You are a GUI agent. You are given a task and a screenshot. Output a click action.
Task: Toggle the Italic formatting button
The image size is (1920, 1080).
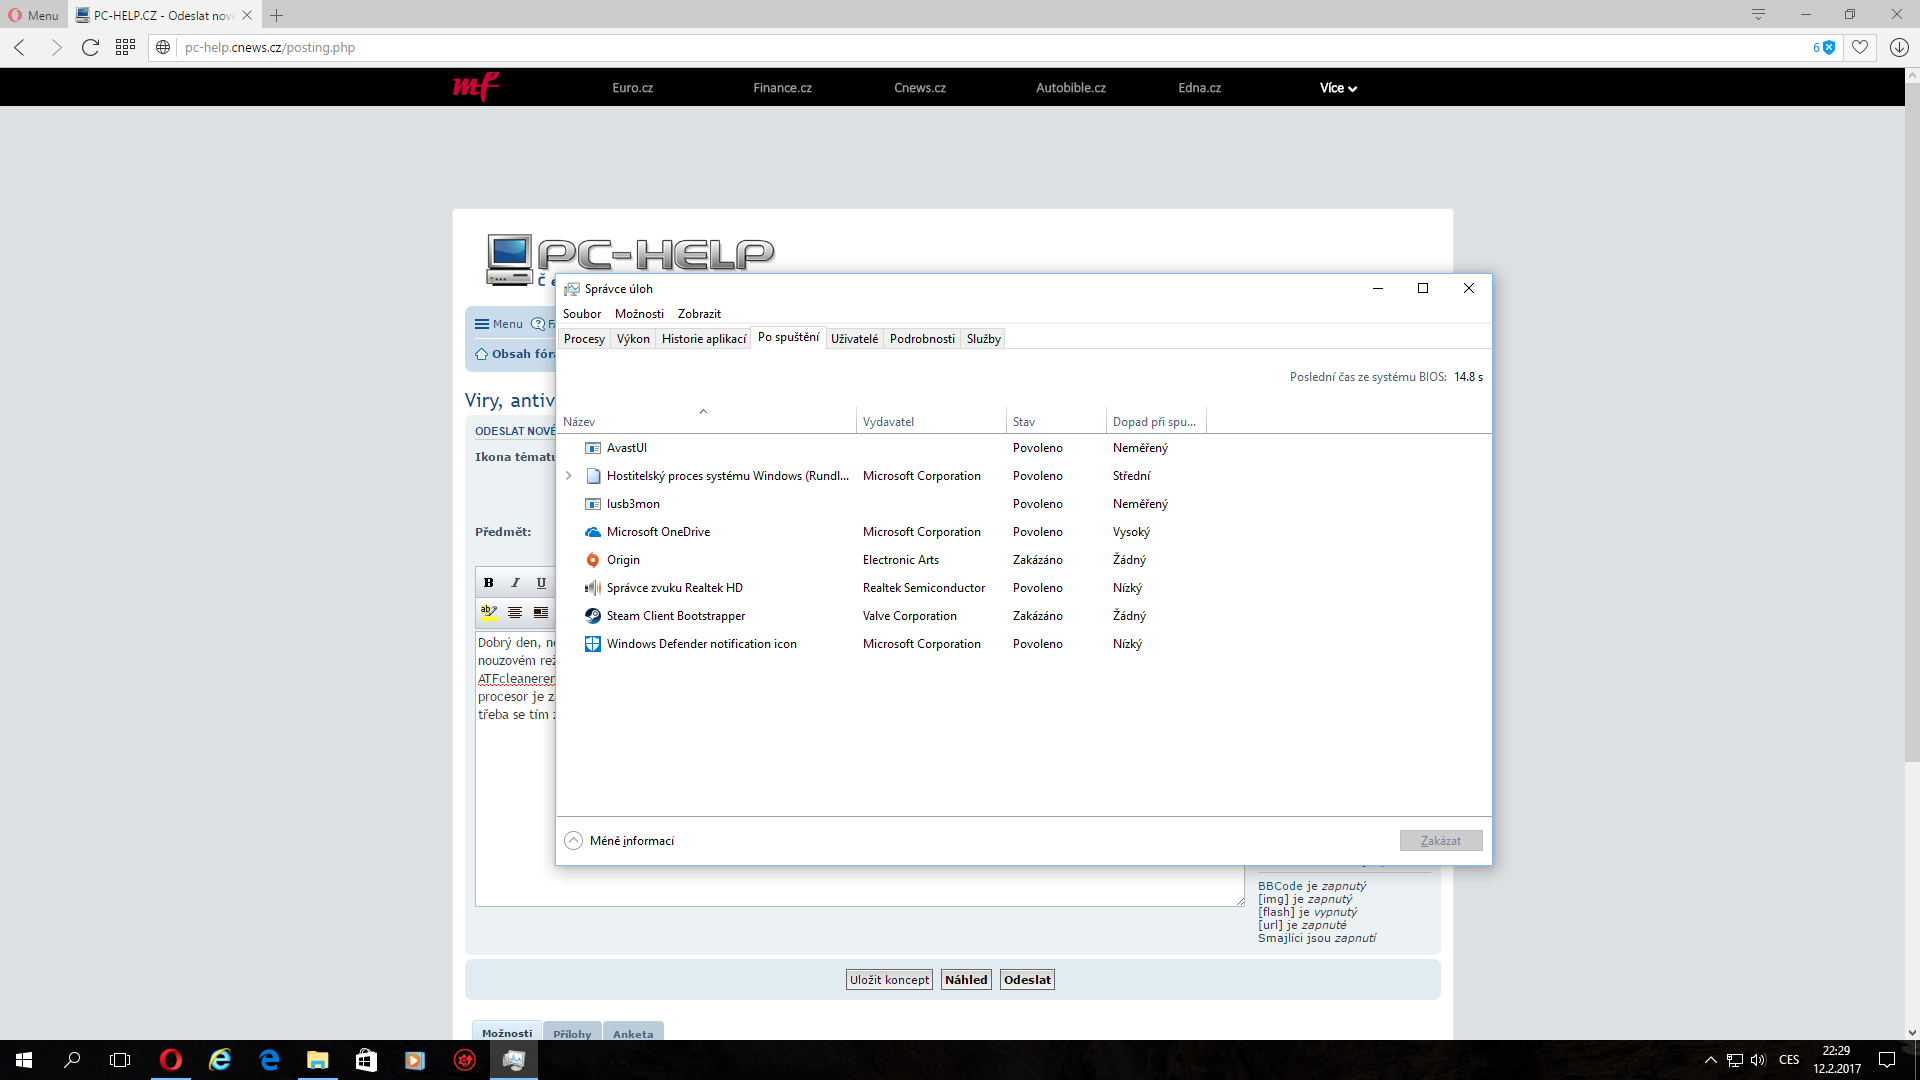point(515,583)
